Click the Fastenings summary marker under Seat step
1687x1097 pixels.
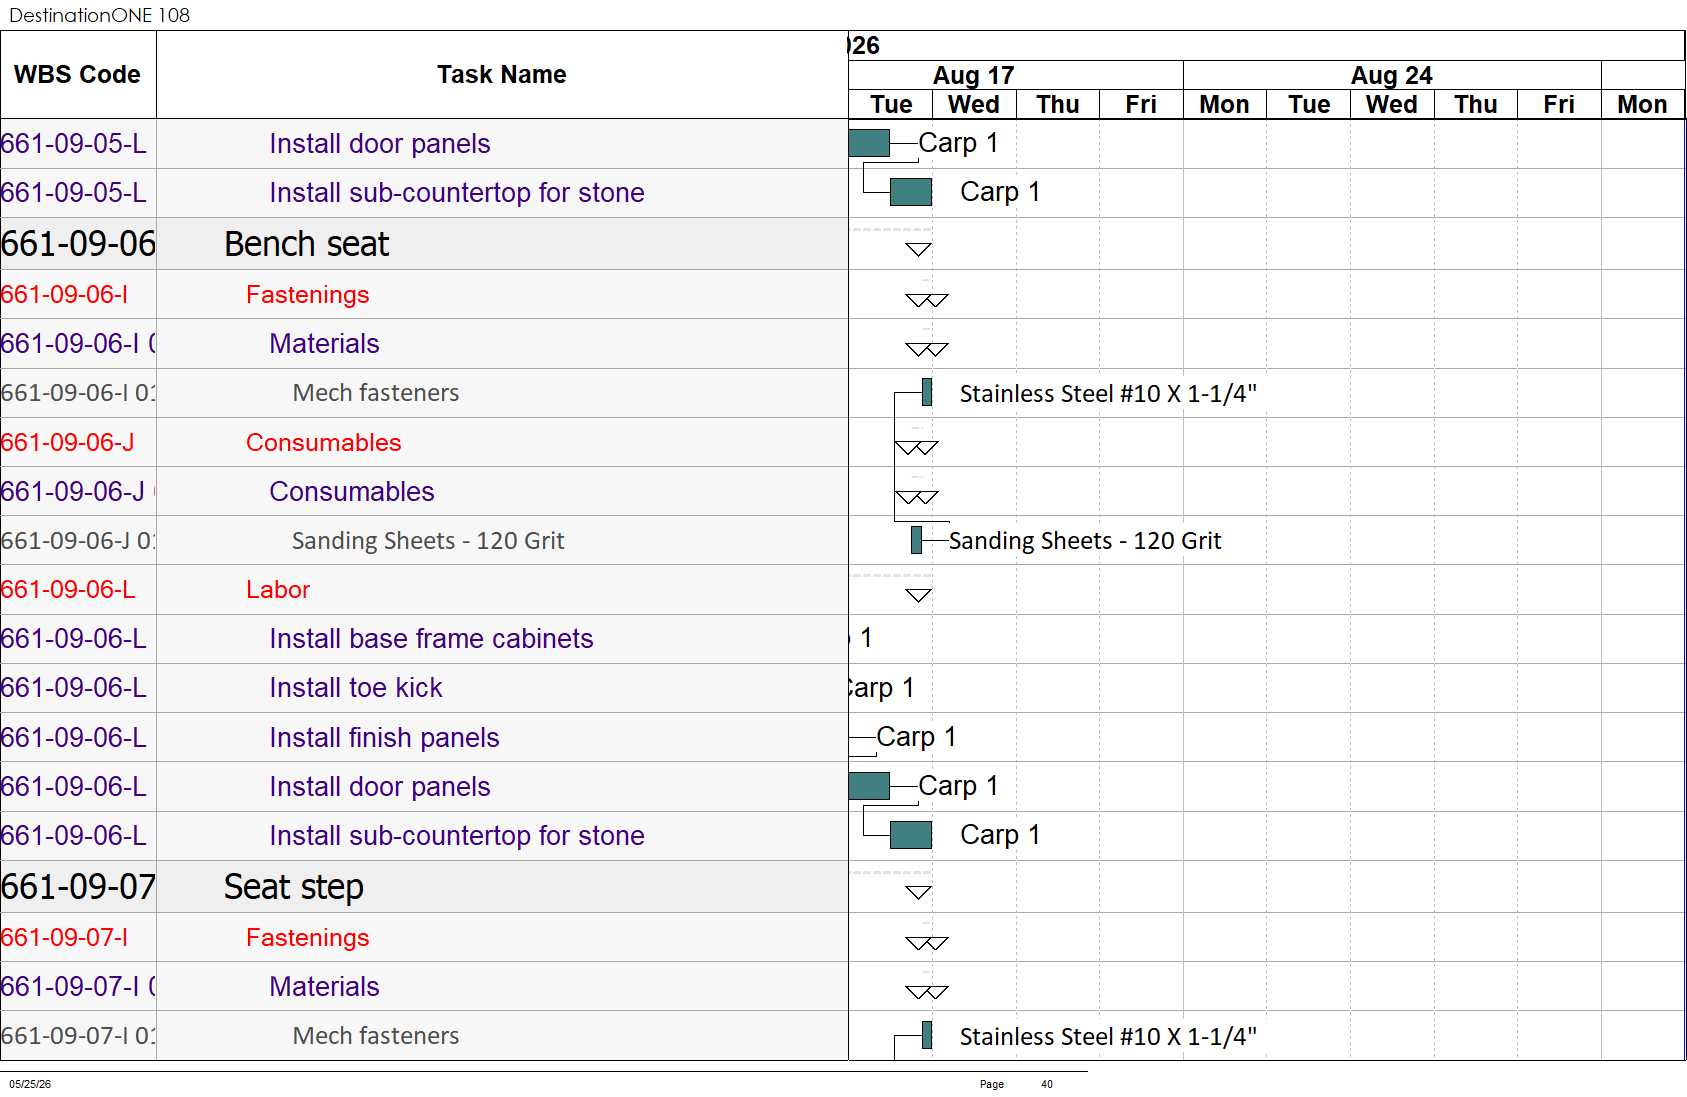coord(926,942)
